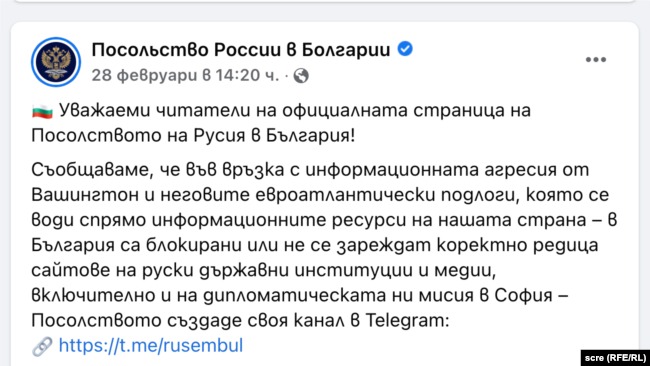Click the text line включително и на дипломатическата
This screenshot has height=366, width=650.
(x=299, y=296)
